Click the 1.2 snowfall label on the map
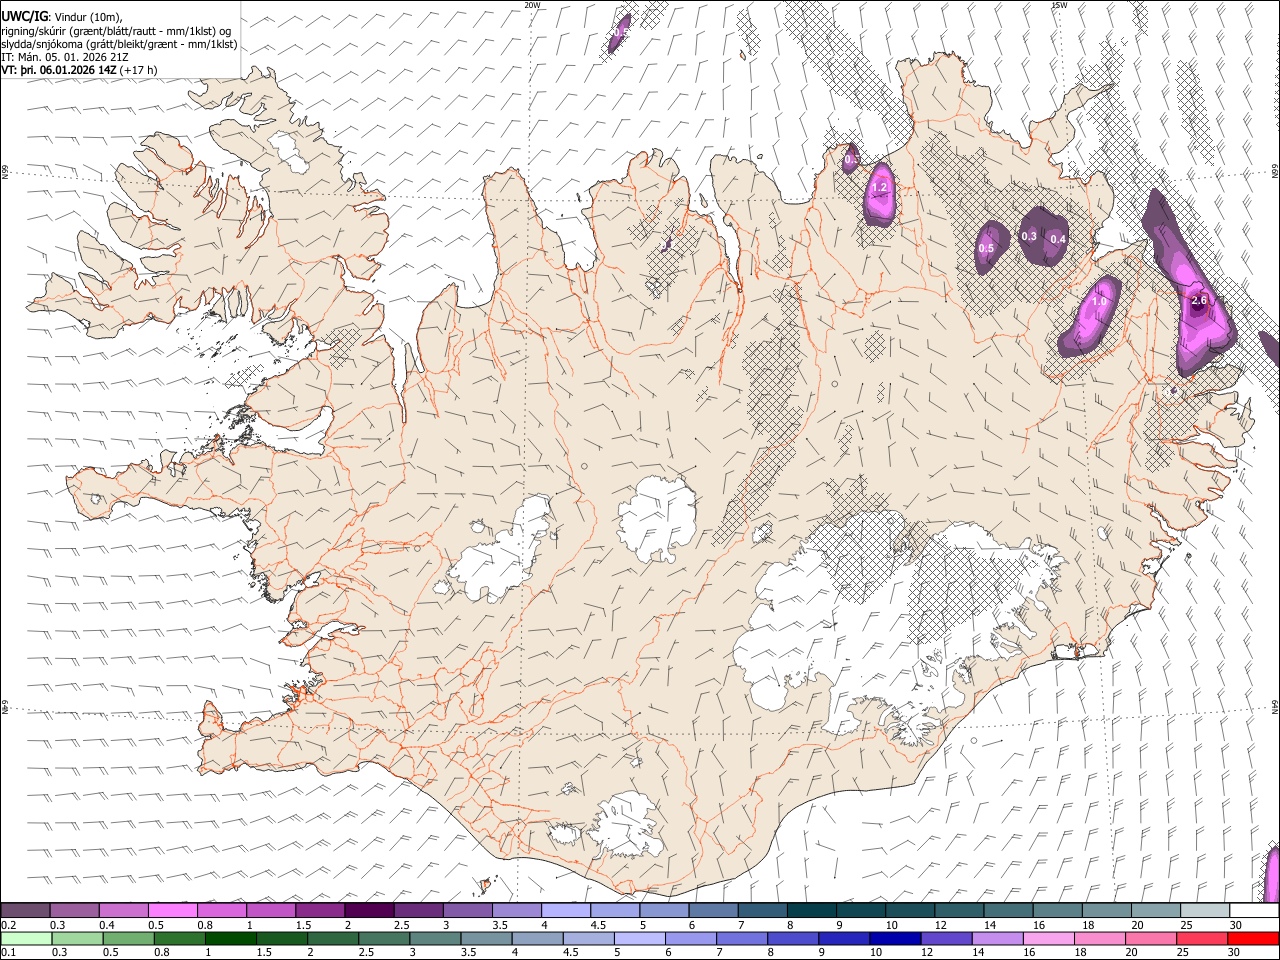 click(880, 187)
